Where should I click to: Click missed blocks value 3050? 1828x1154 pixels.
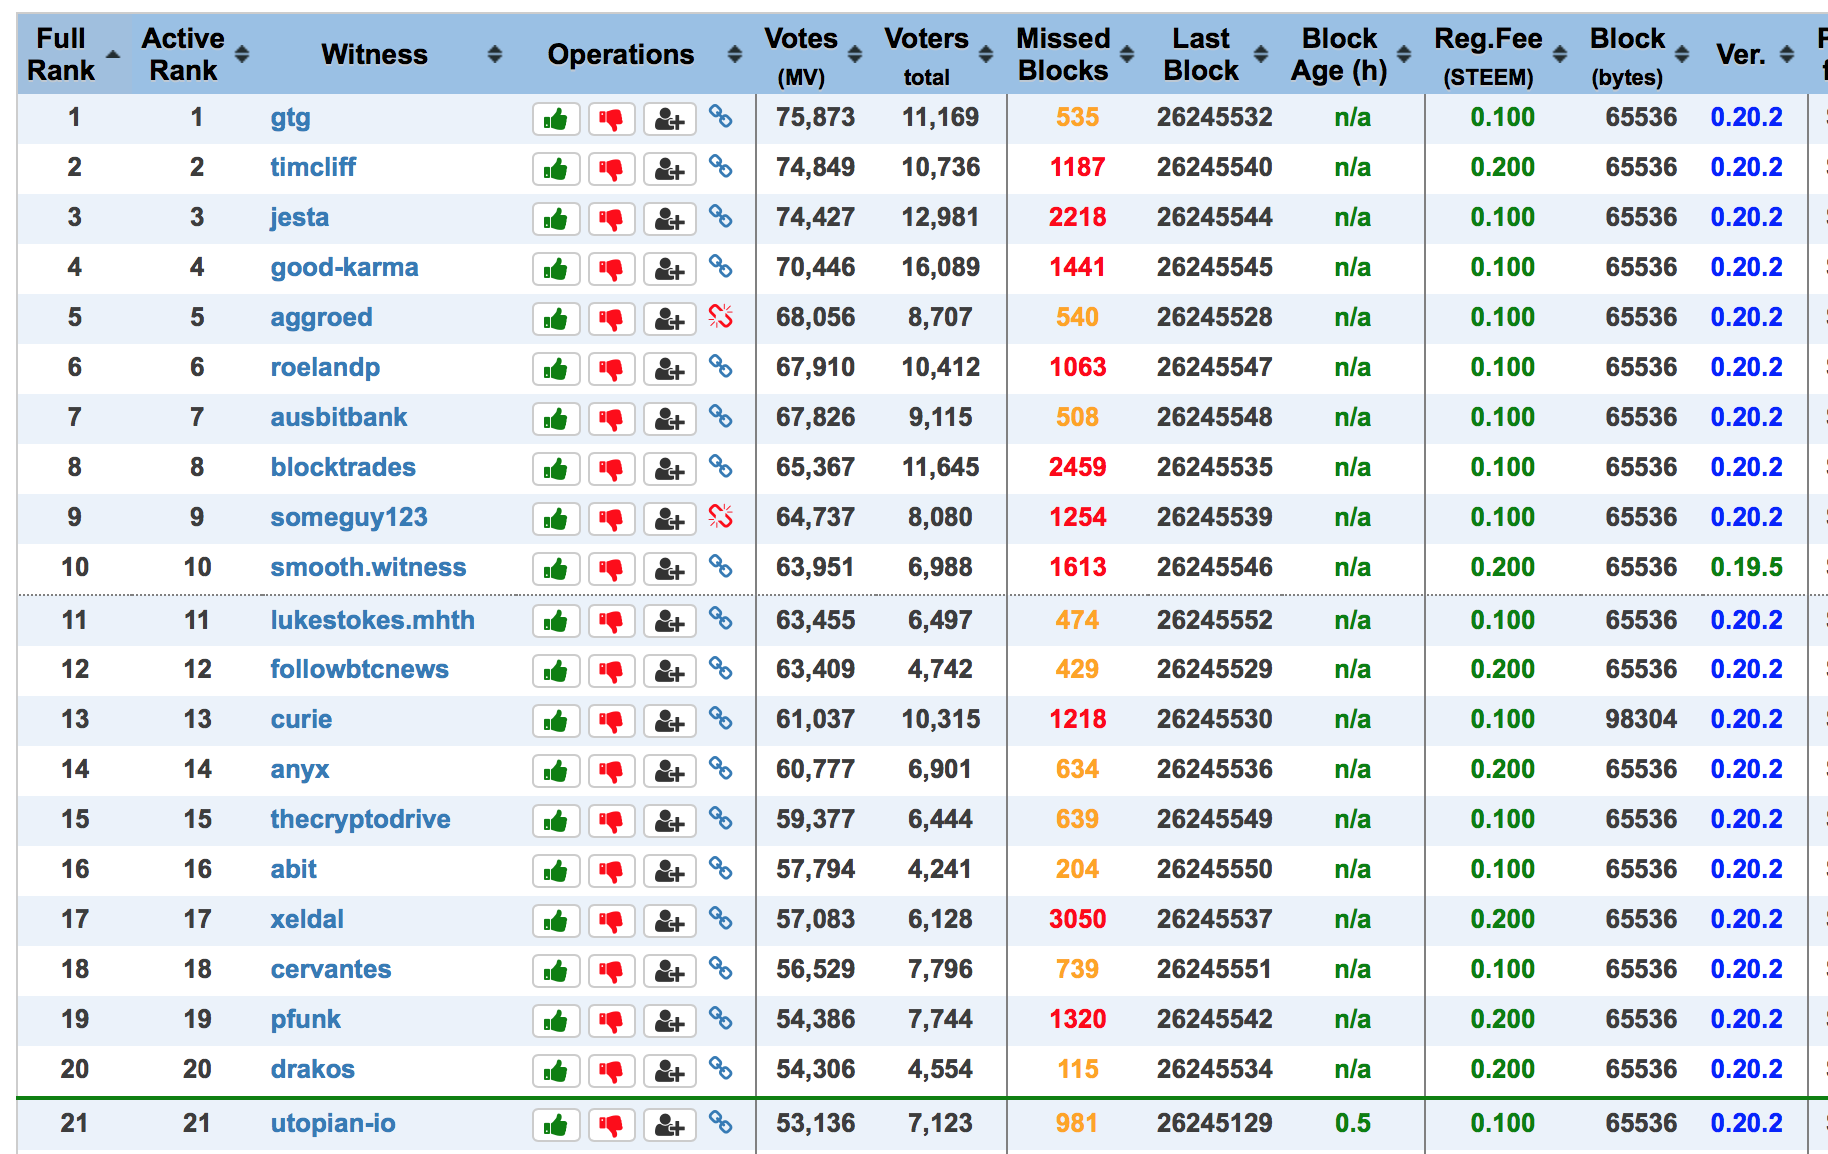click(1077, 919)
